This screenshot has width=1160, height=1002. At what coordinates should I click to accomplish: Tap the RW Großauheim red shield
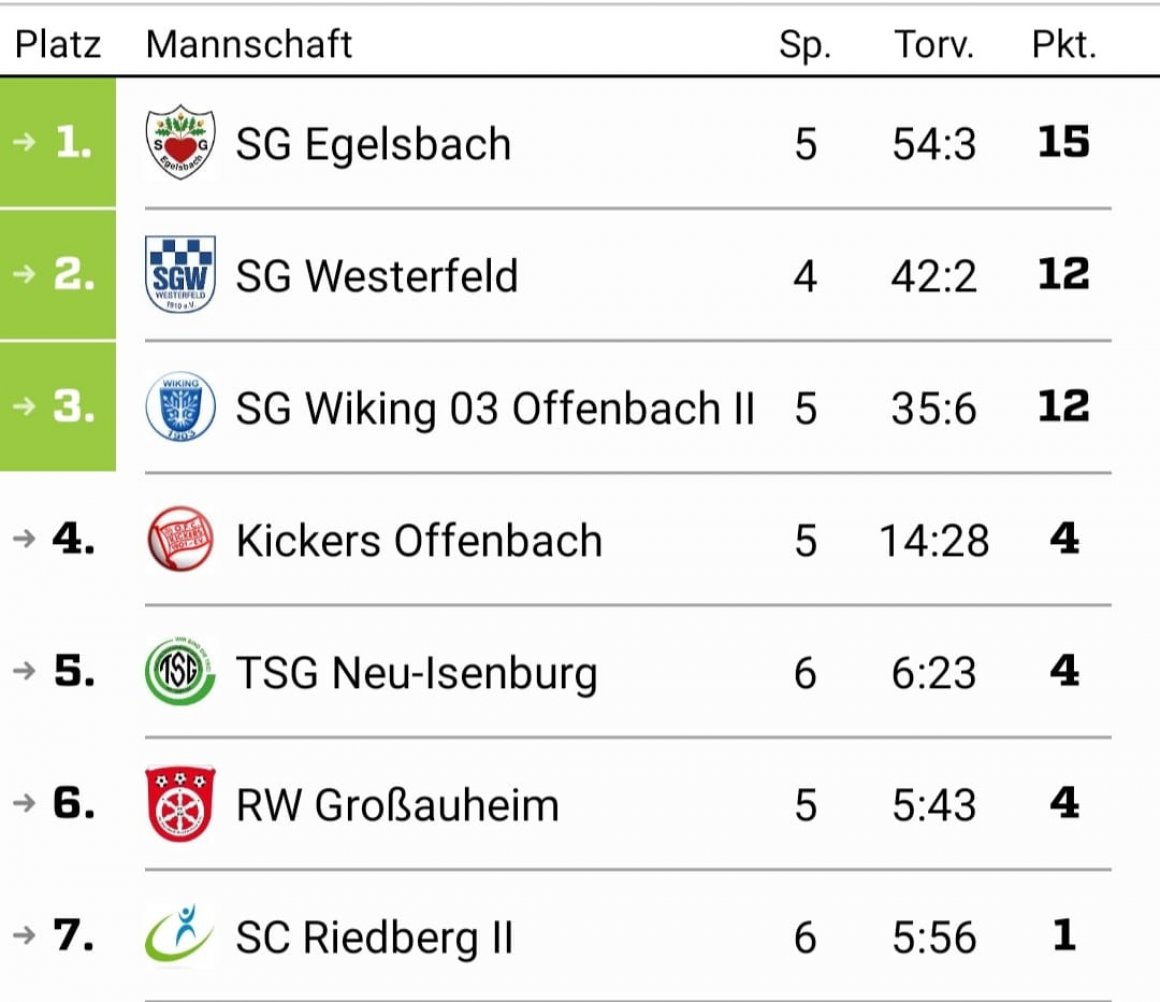(x=181, y=803)
